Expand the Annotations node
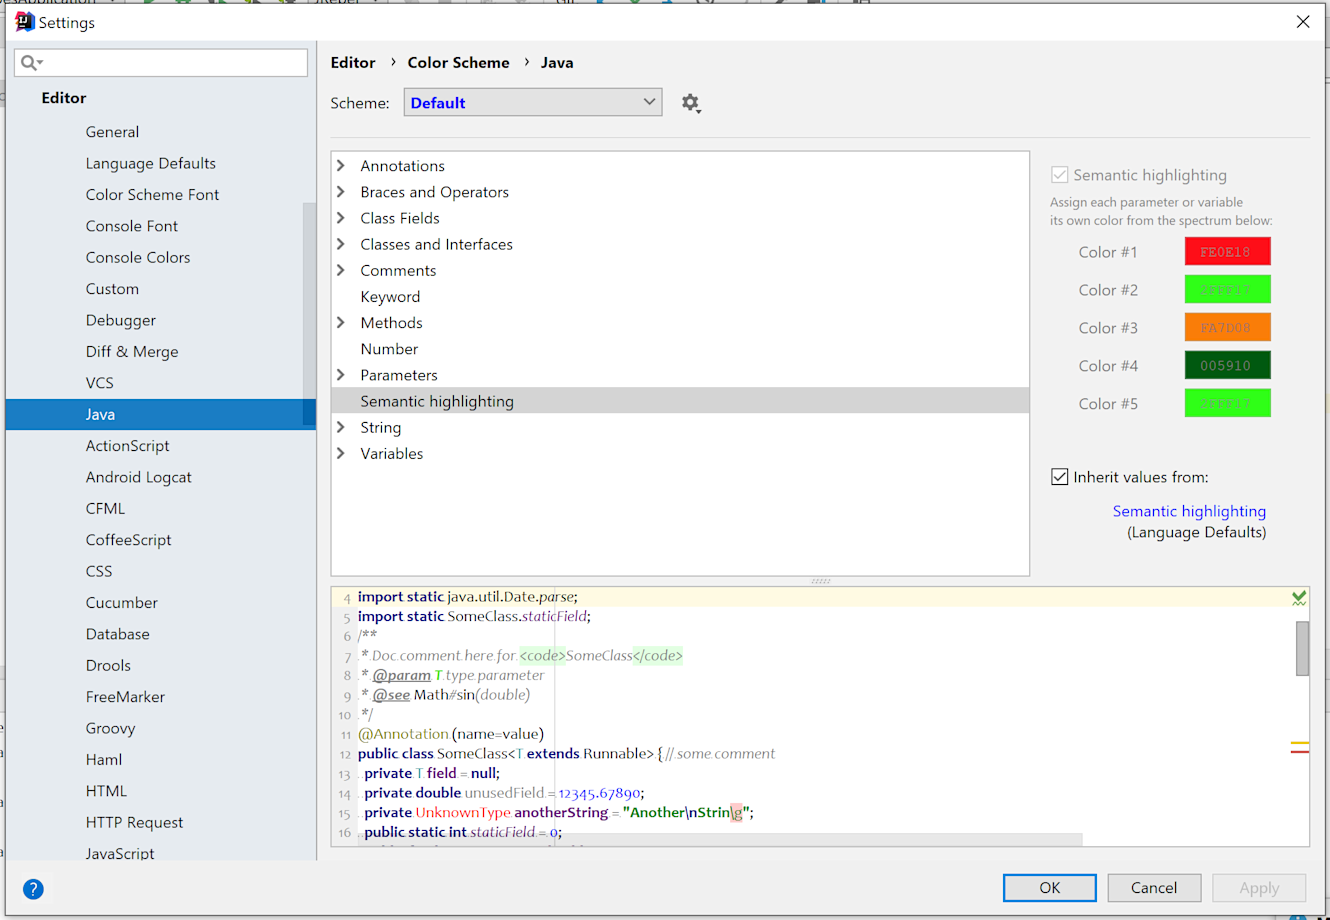 click(341, 166)
